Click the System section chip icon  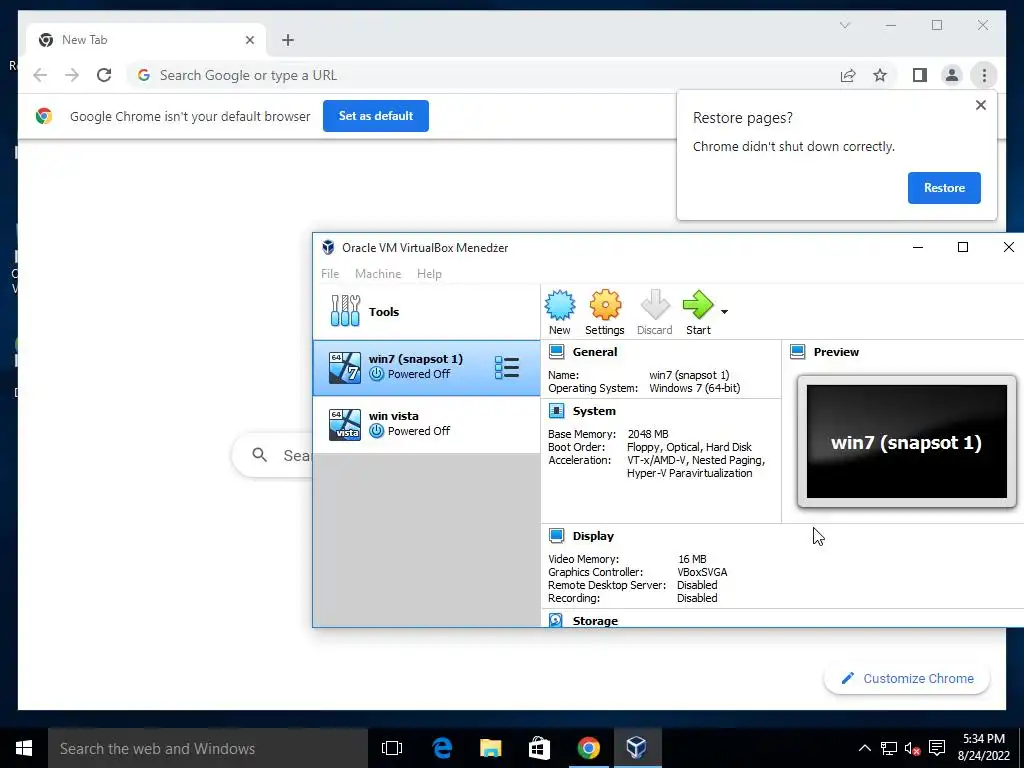point(556,411)
